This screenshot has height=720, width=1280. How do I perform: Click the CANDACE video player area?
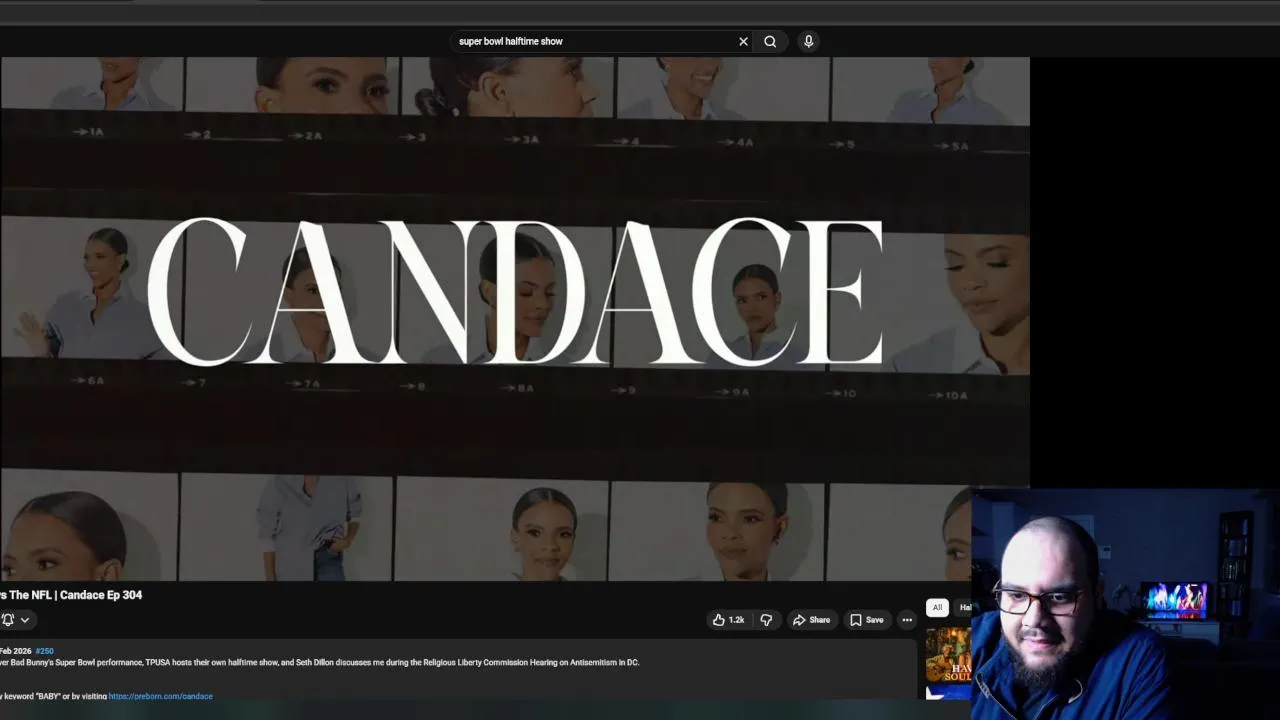tap(515, 318)
